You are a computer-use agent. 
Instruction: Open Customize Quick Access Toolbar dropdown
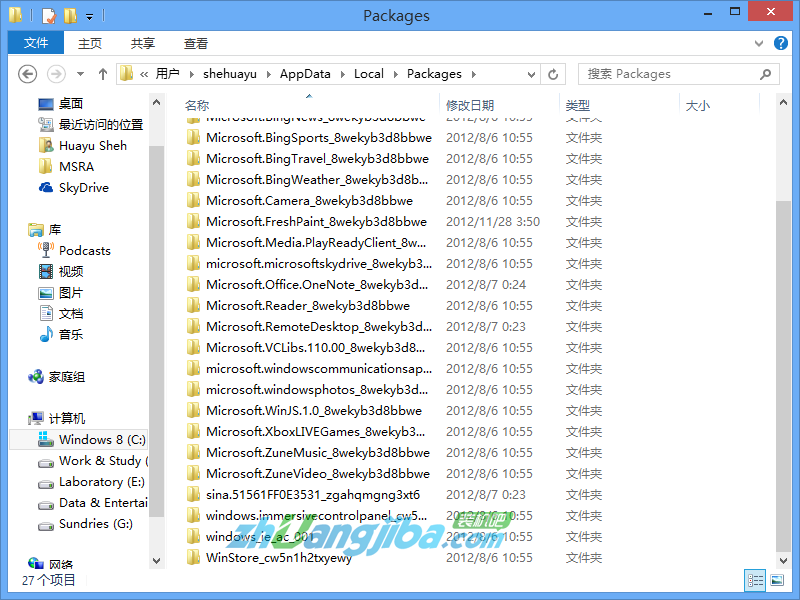(x=89, y=16)
